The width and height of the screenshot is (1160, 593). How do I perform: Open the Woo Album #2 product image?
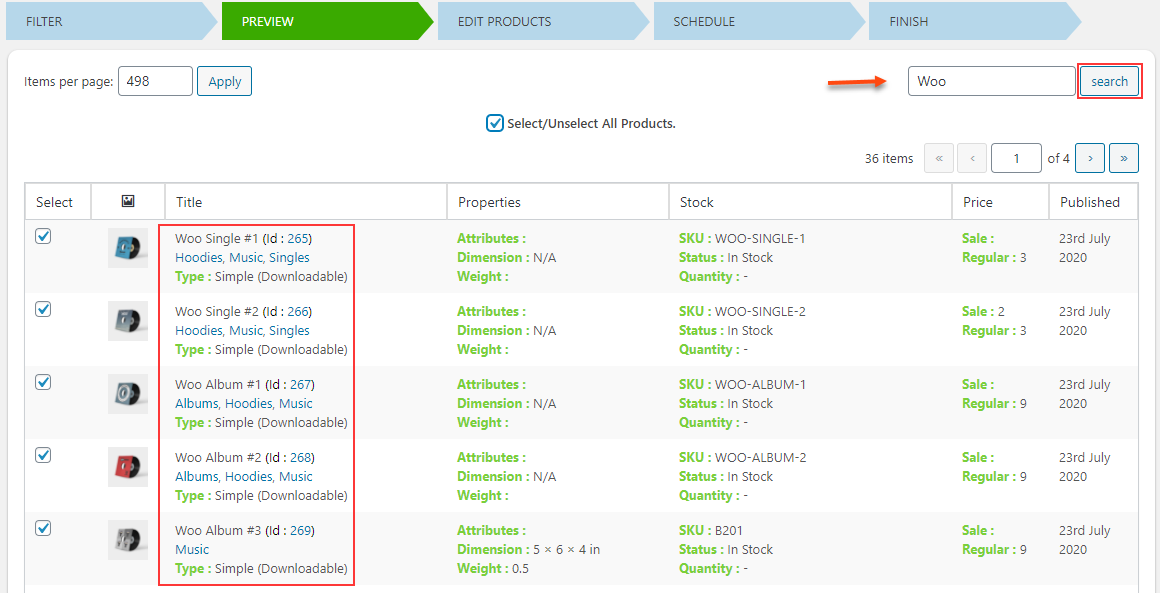pos(128,467)
